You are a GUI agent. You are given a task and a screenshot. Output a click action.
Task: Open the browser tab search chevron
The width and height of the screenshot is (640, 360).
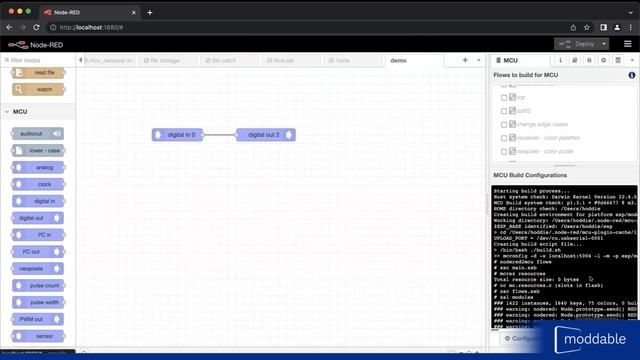[x=630, y=12]
